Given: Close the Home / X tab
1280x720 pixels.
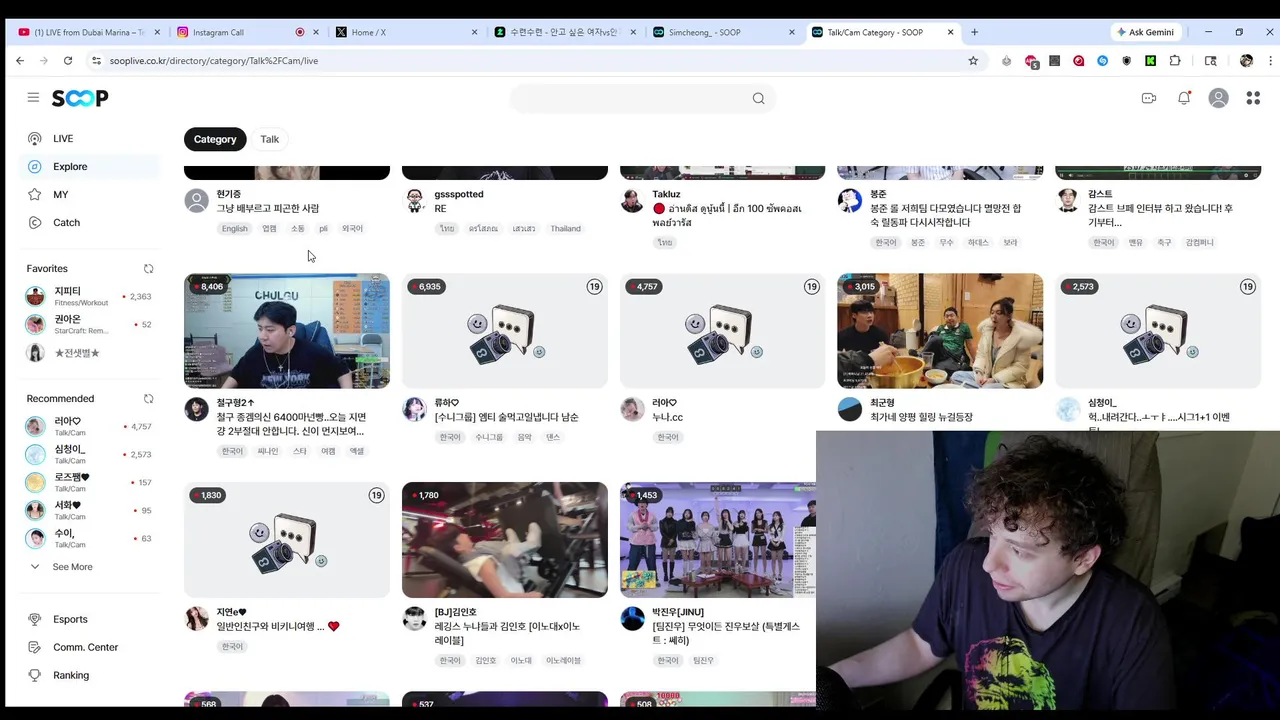Looking at the screenshot, I should pyautogui.click(x=474, y=32).
